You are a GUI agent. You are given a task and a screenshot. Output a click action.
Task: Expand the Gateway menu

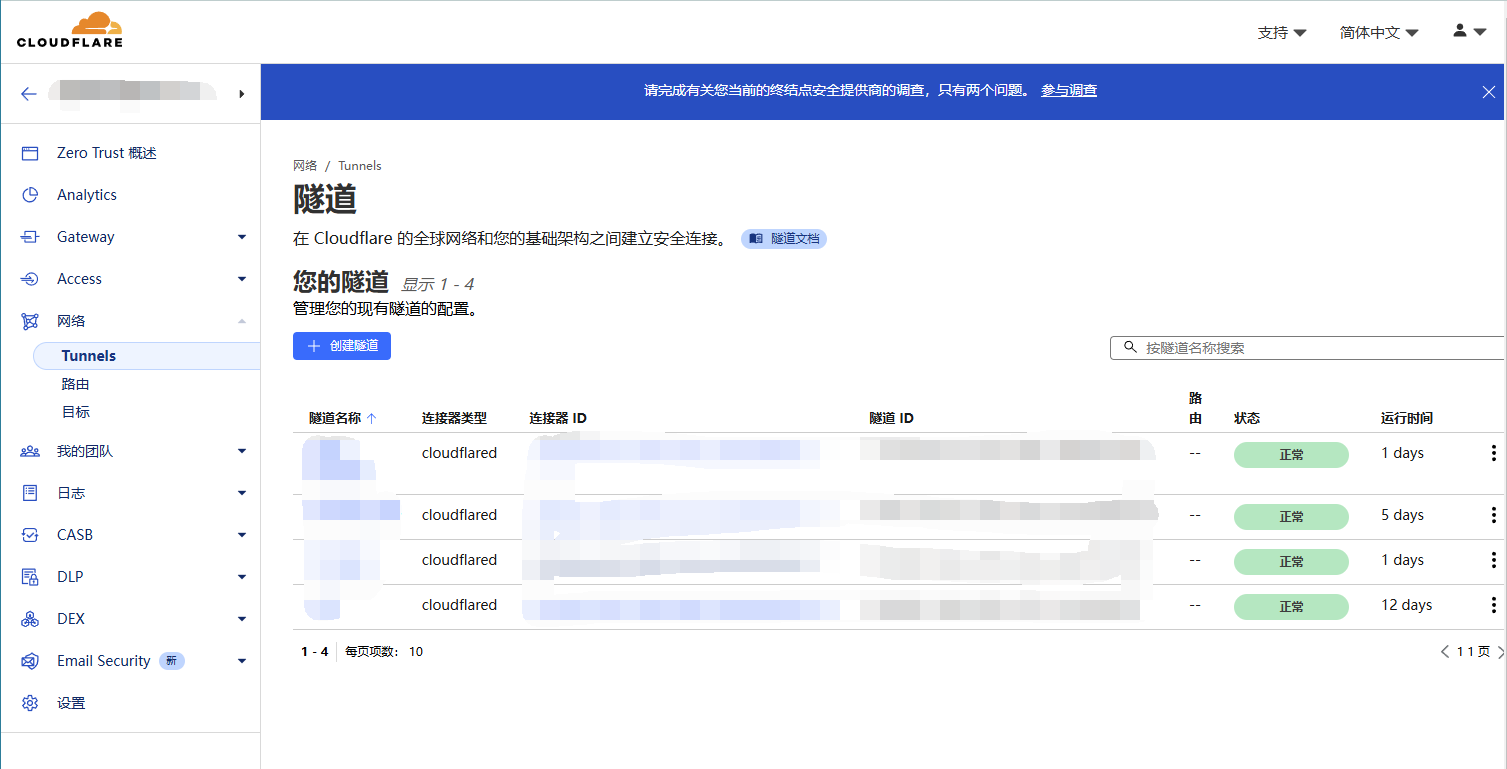click(242, 237)
